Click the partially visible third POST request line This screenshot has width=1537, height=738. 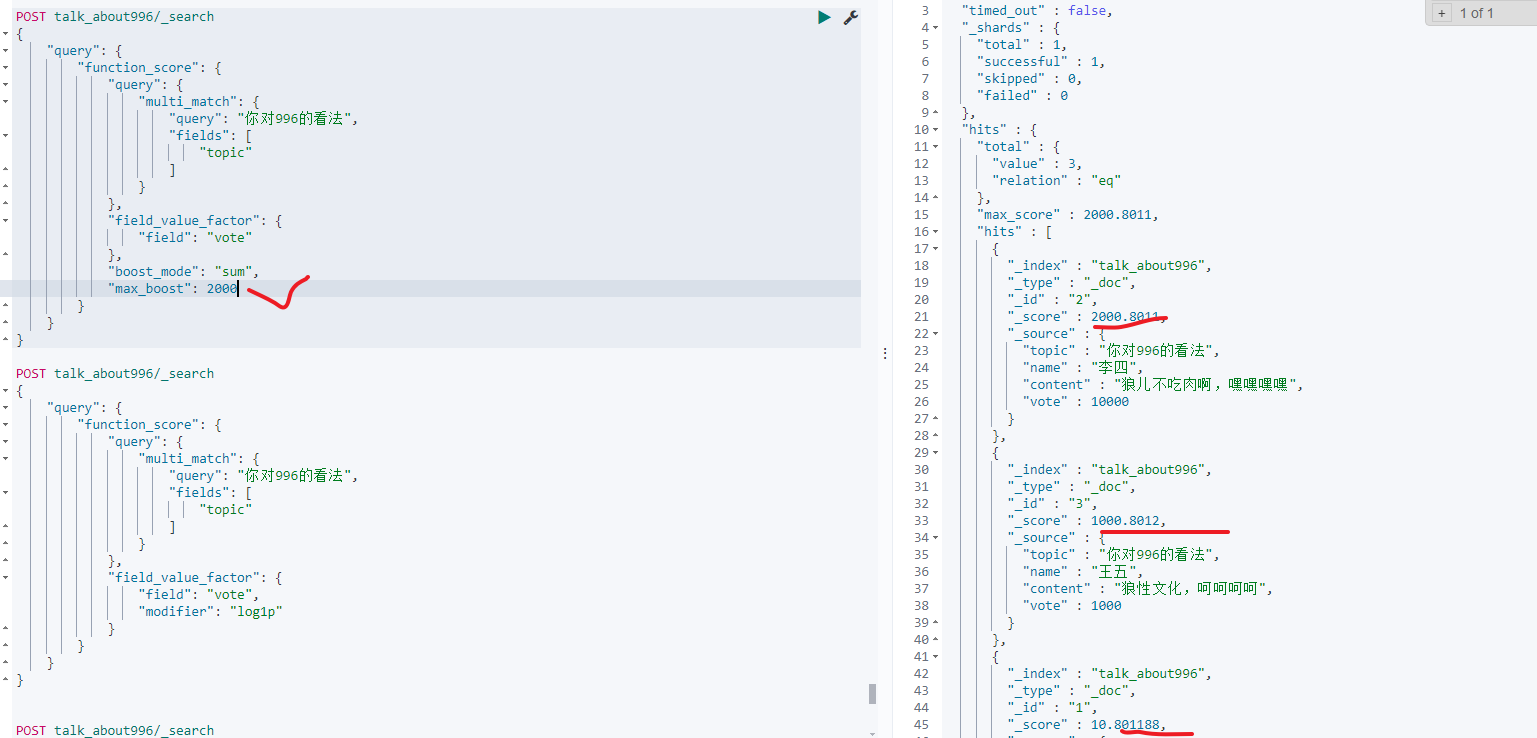[115, 731]
